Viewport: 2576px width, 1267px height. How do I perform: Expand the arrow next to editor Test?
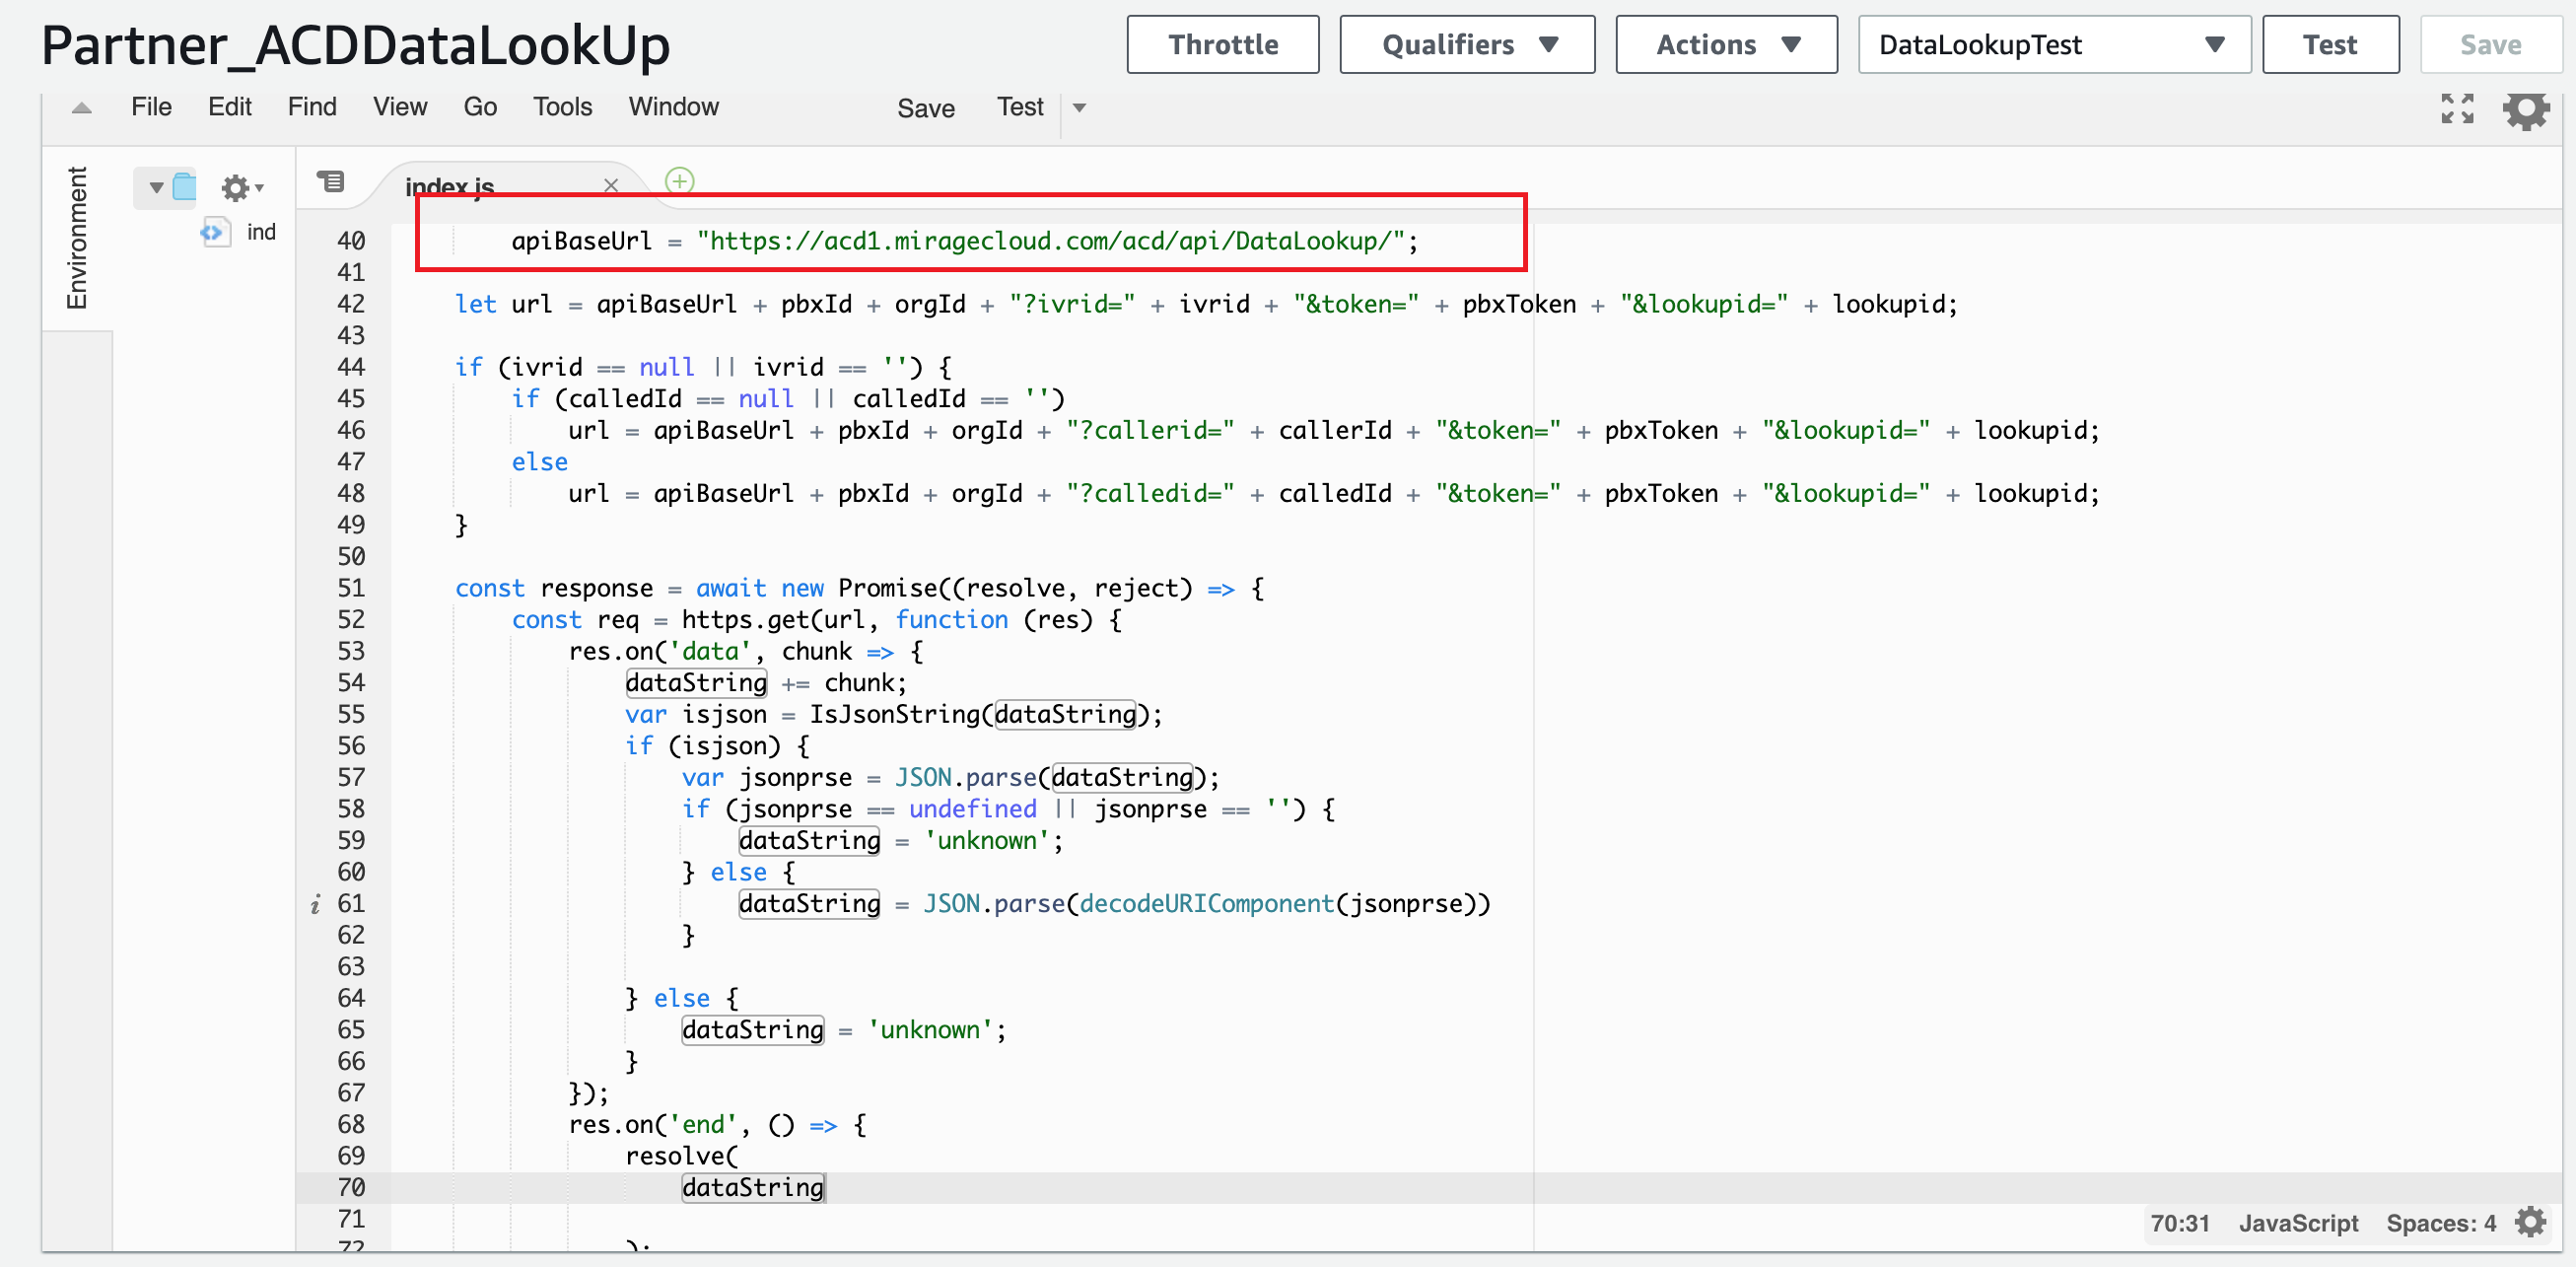[1079, 108]
